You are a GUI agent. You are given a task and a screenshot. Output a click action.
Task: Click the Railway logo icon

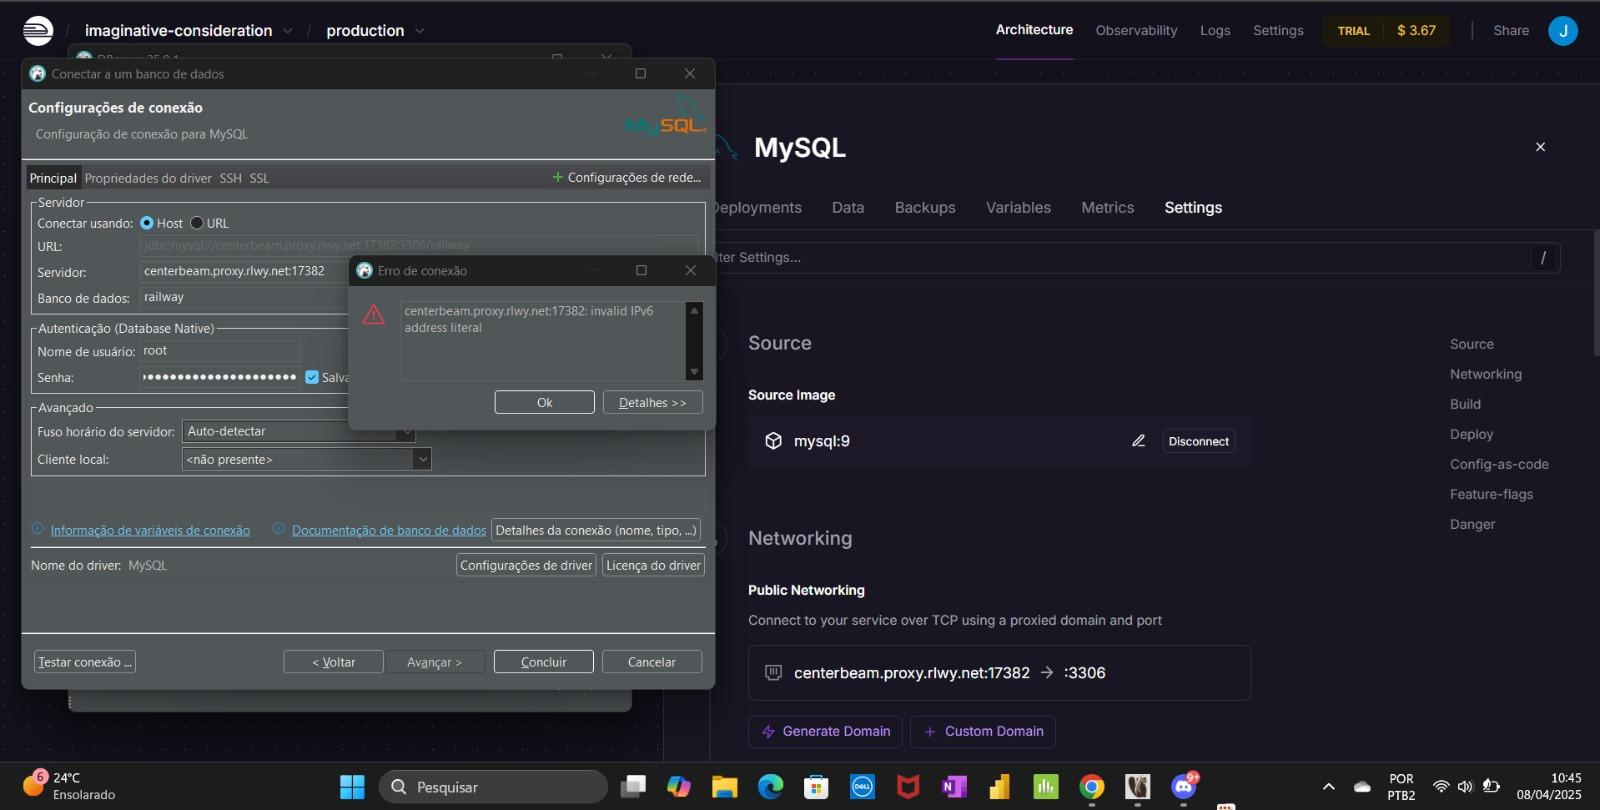point(38,31)
